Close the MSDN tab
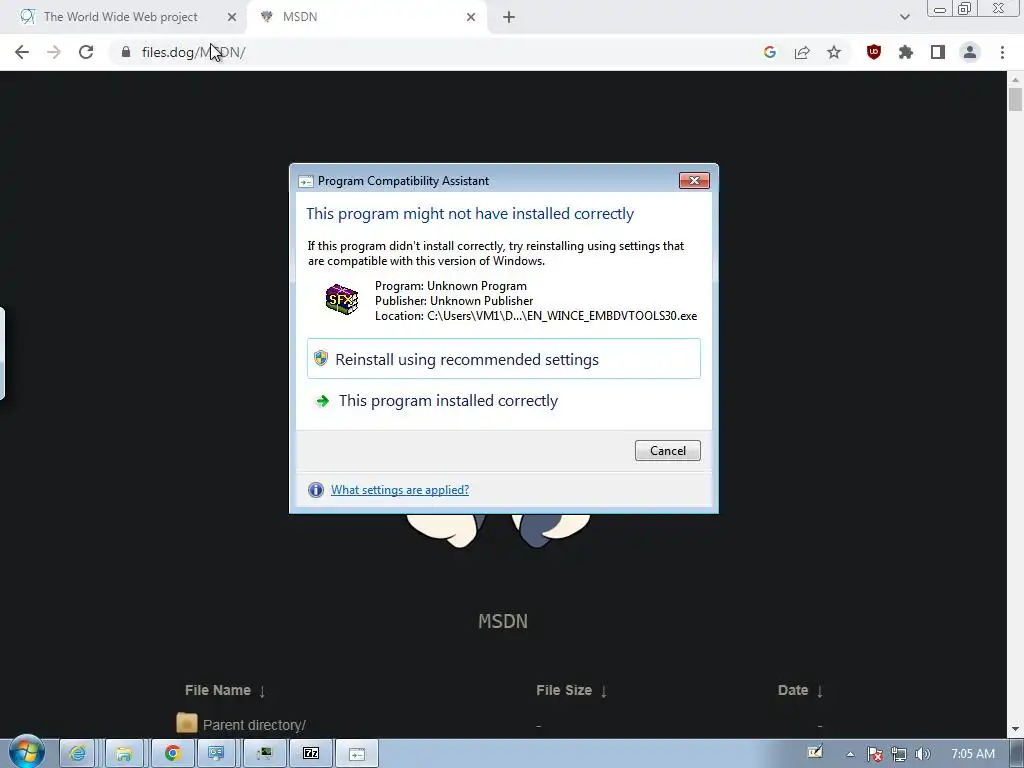The height and width of the screenshot is (768, 1024). tap(471, 17)
